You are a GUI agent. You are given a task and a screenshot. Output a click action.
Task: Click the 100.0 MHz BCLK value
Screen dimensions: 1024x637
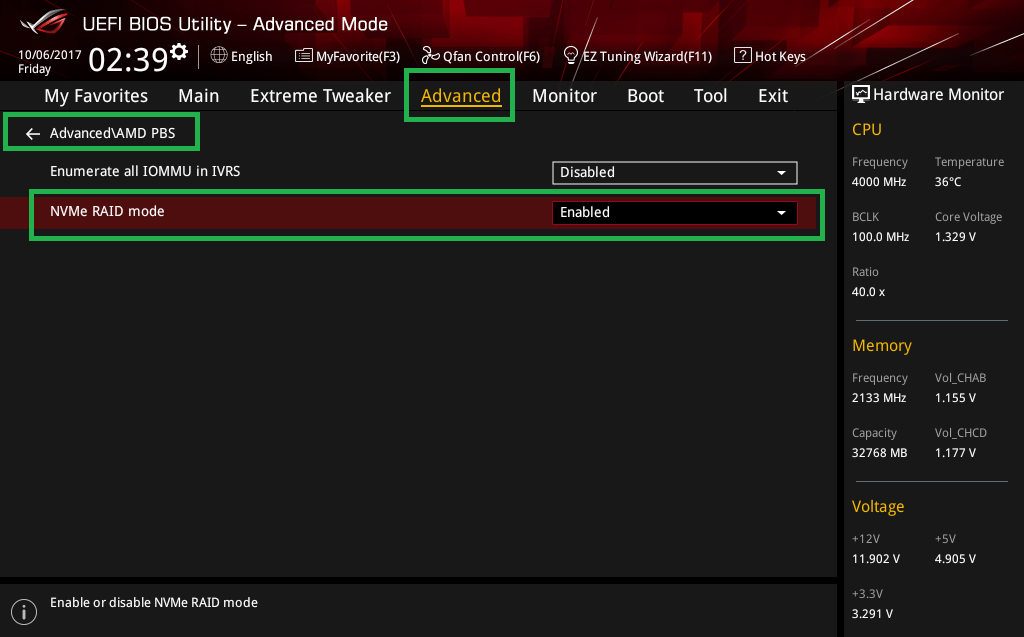880,237
